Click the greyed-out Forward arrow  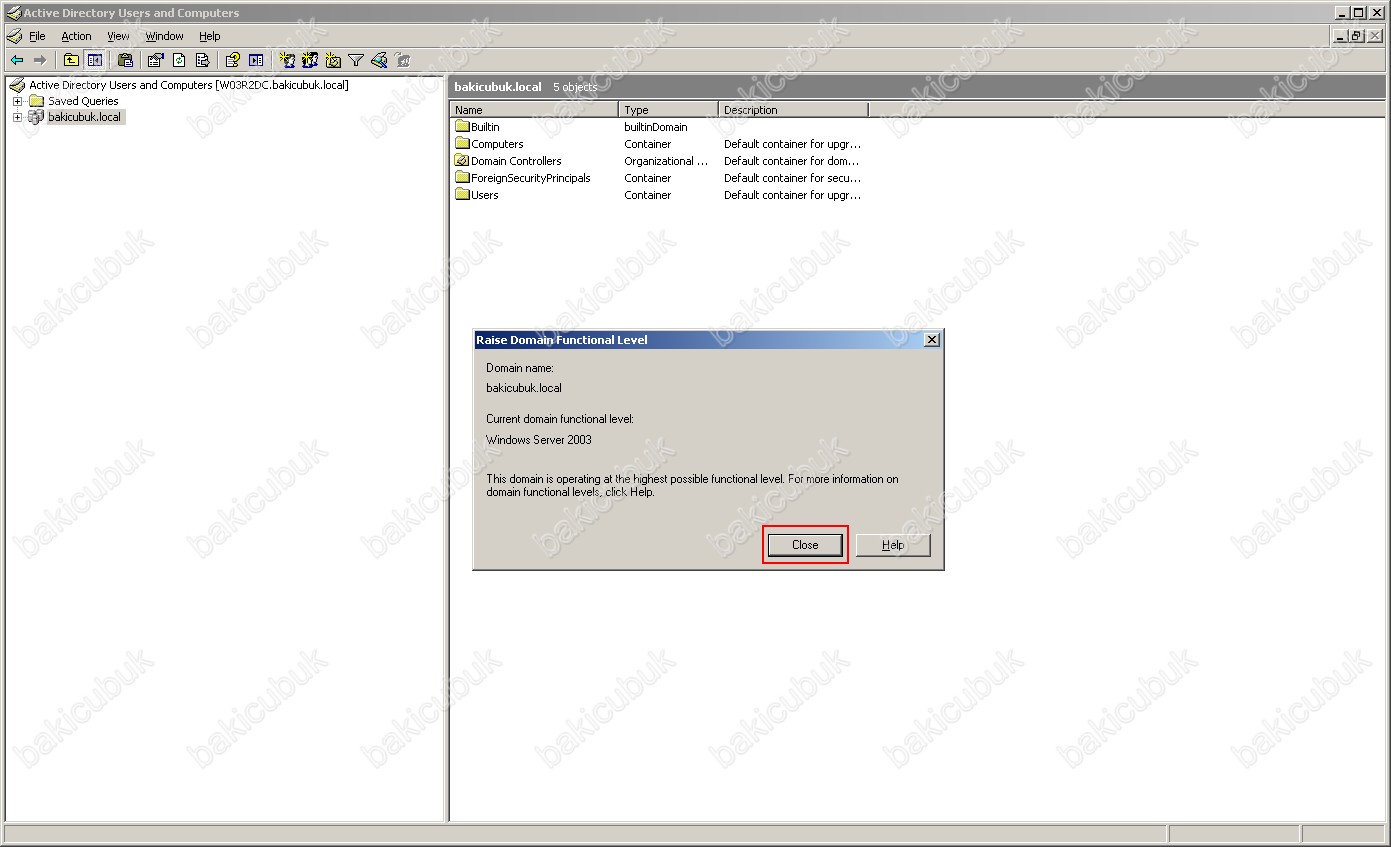coord(40,60)
